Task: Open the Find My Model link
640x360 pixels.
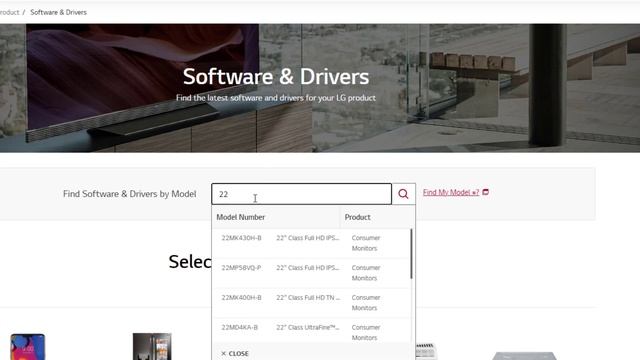Action: click(x=451, y=192)
